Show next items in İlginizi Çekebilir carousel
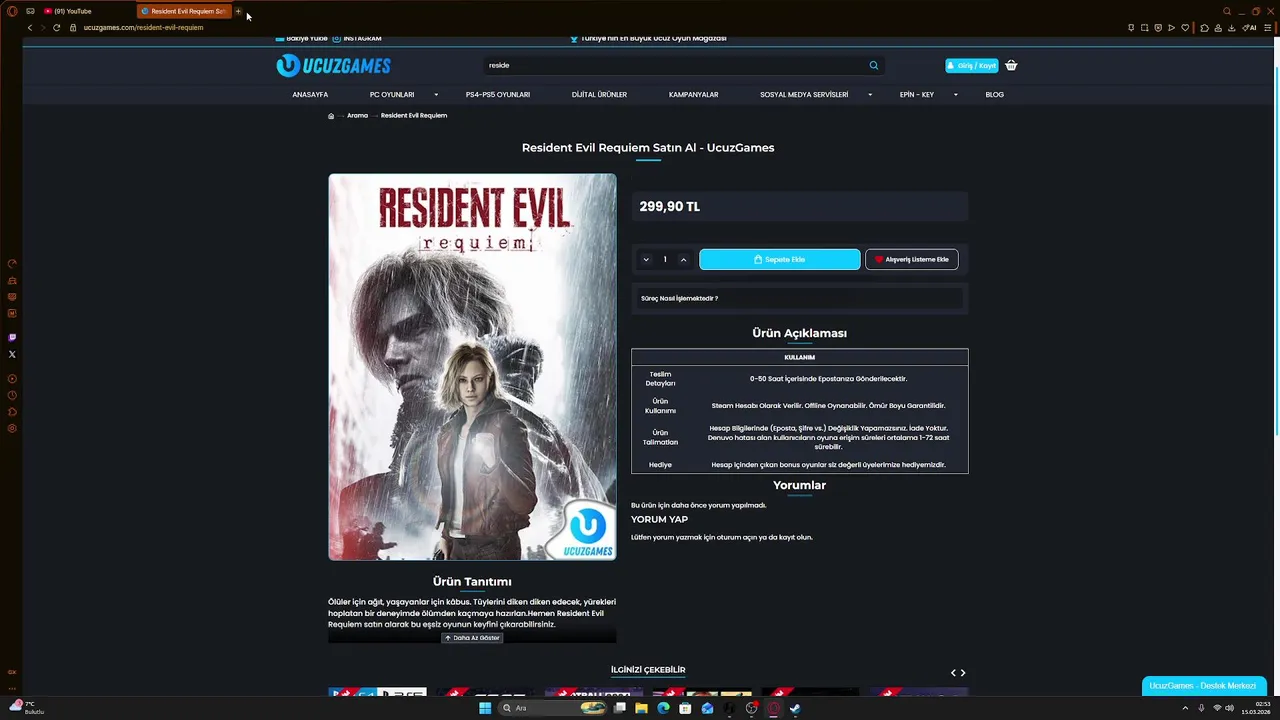 [963, 673]
